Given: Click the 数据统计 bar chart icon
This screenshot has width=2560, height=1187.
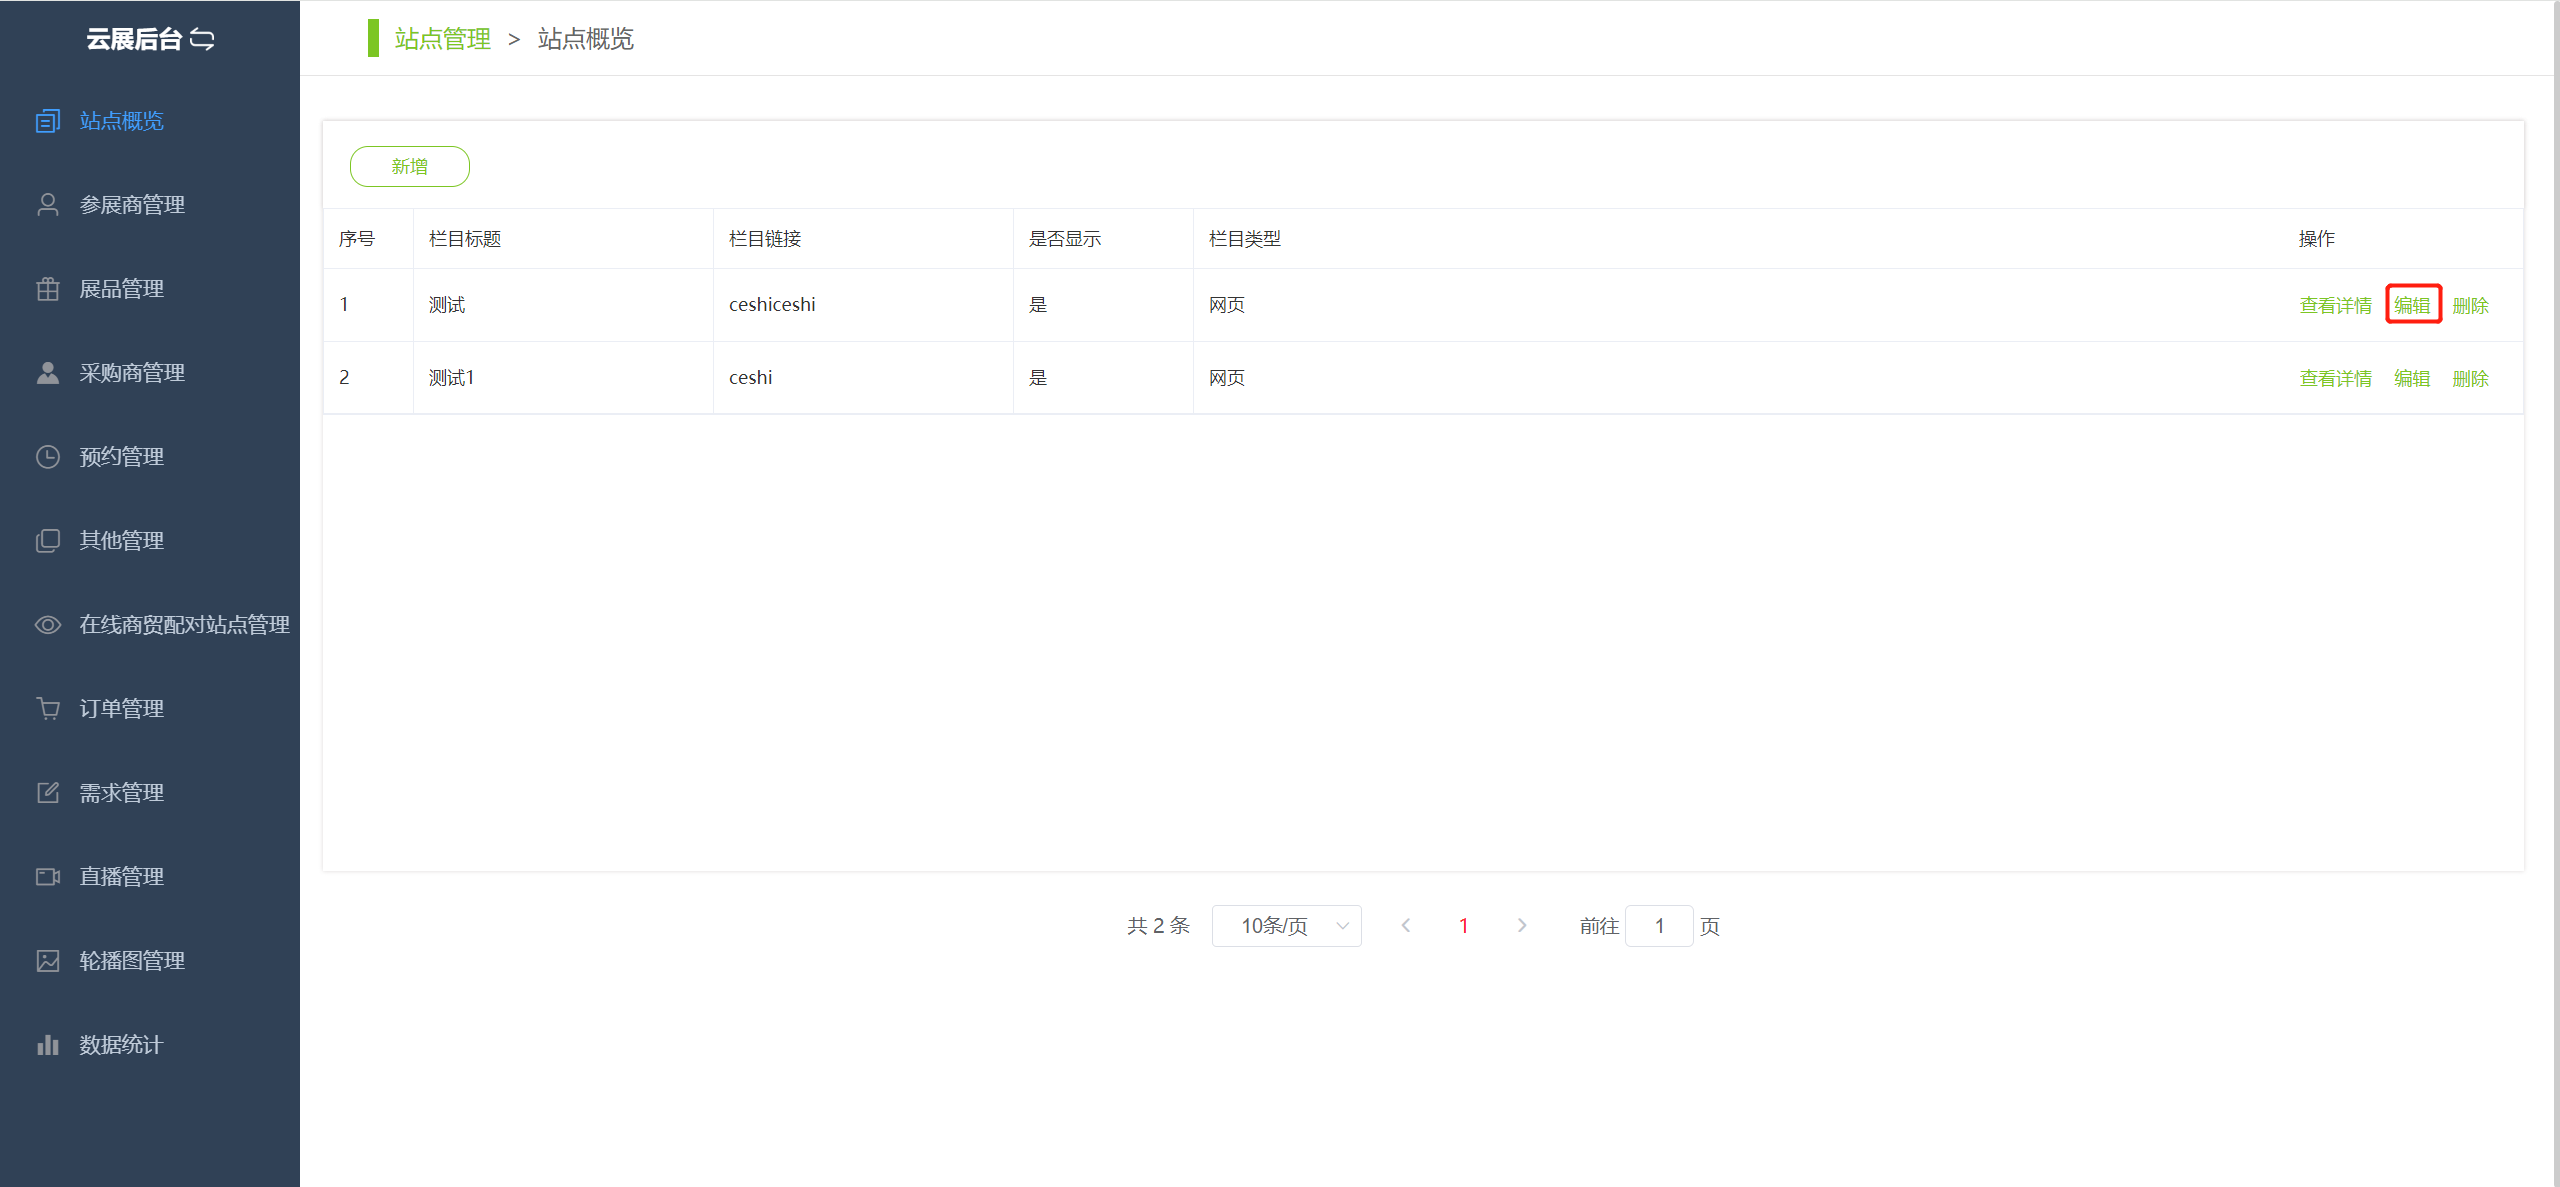Looking at the screenshot, I should click(48, 1045).
